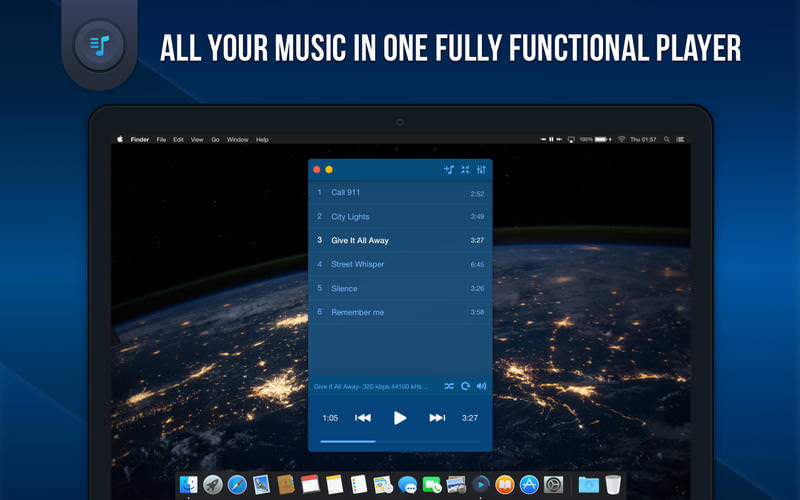Image resolution: width=800 pixels, height=500 pixels.
Task: Select track 6 "Remember me"
Action: (401, 312)
